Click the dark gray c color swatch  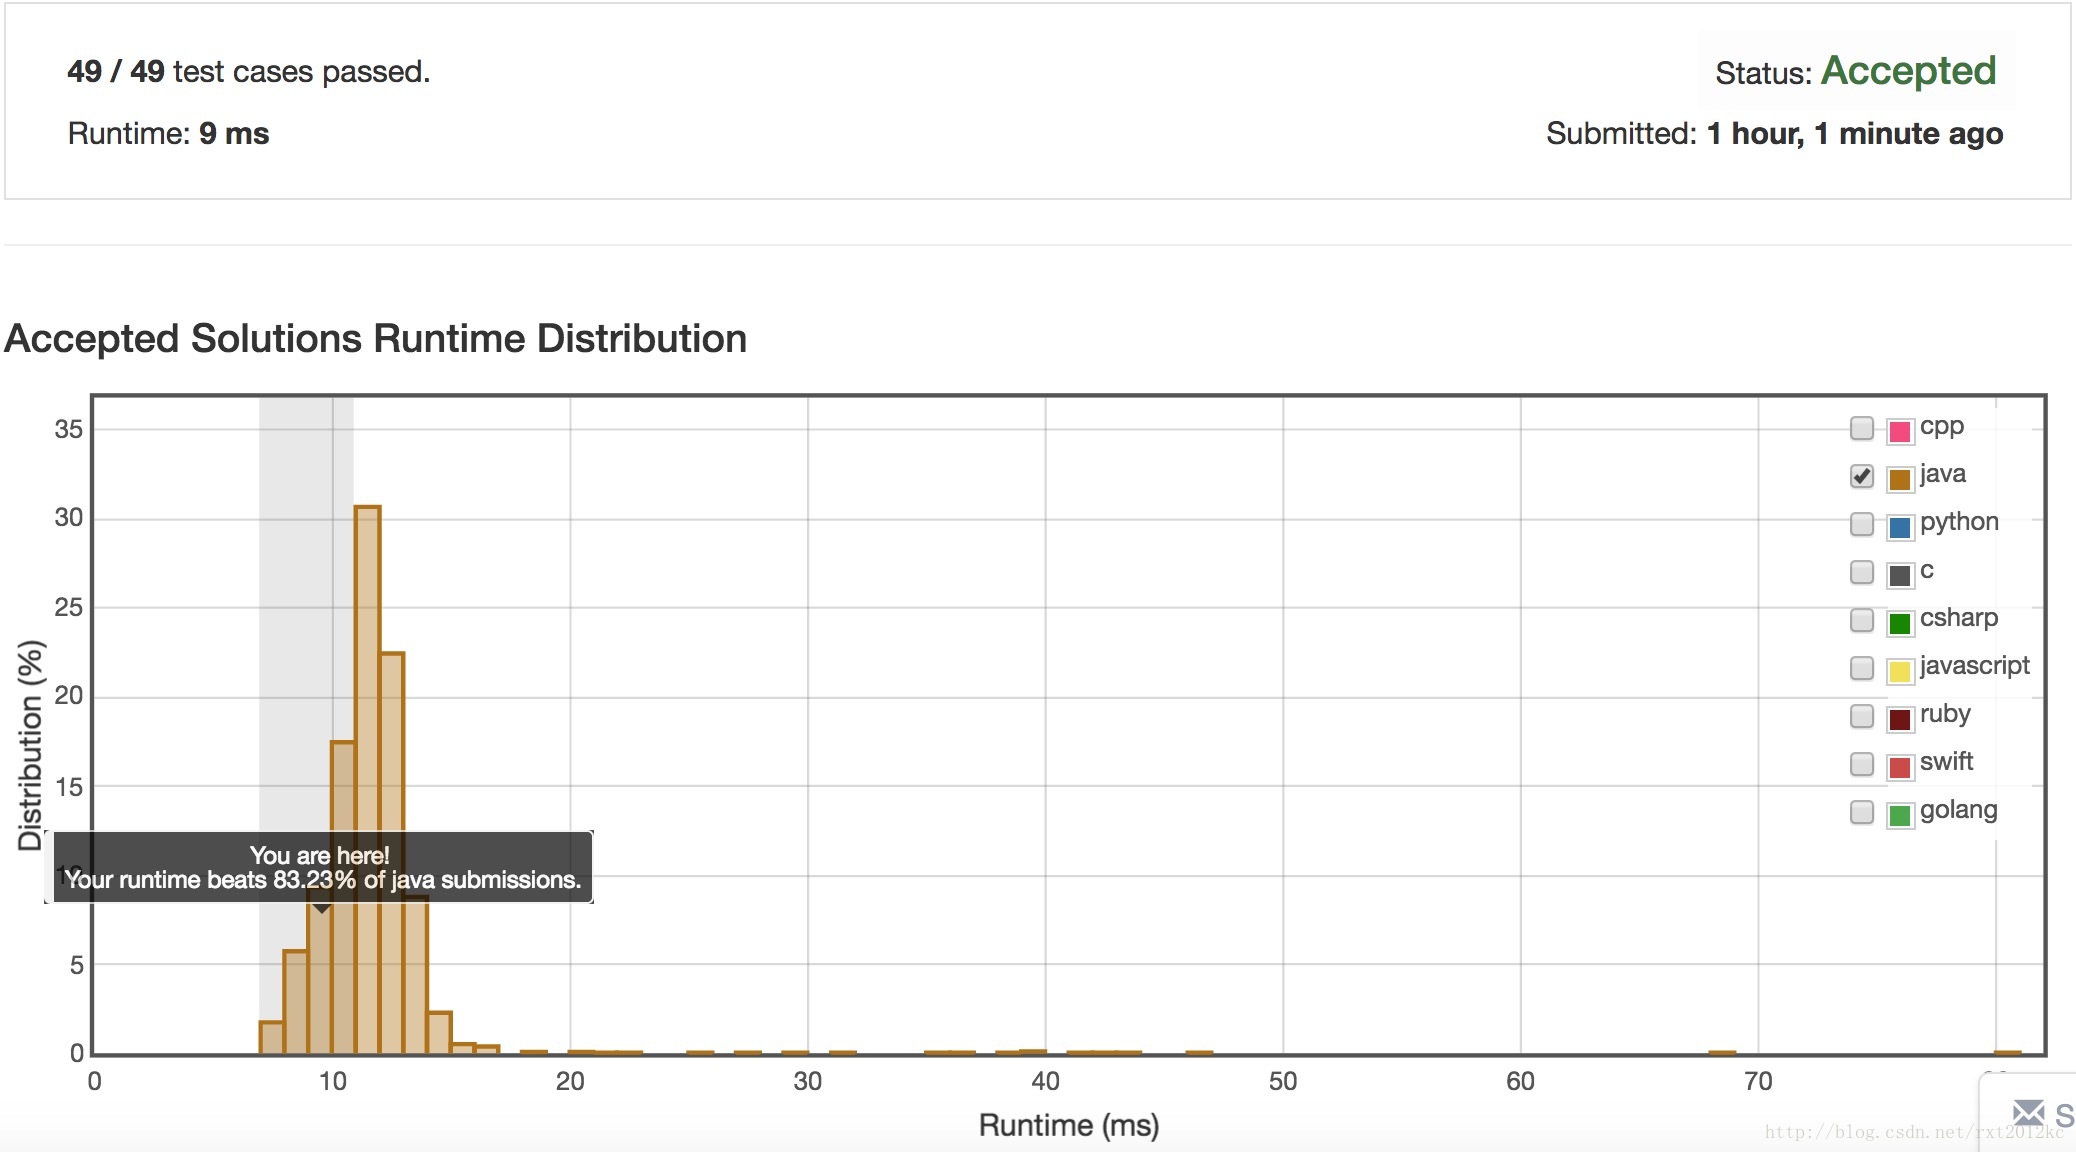click(1900, 575)
